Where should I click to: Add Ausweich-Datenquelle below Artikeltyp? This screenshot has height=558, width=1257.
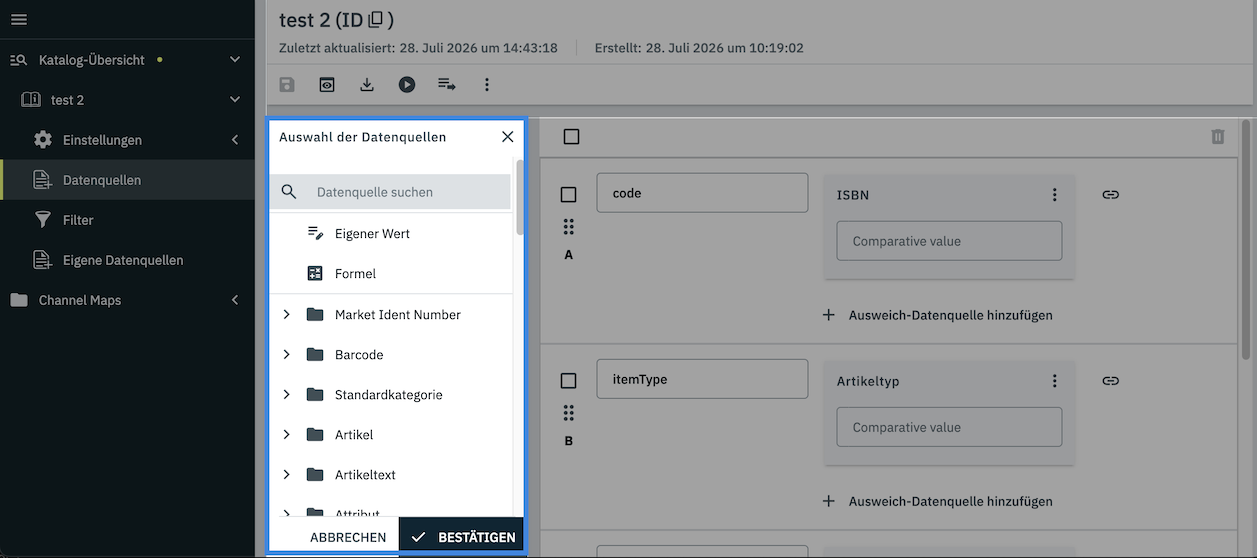click(x=937, y=501)
